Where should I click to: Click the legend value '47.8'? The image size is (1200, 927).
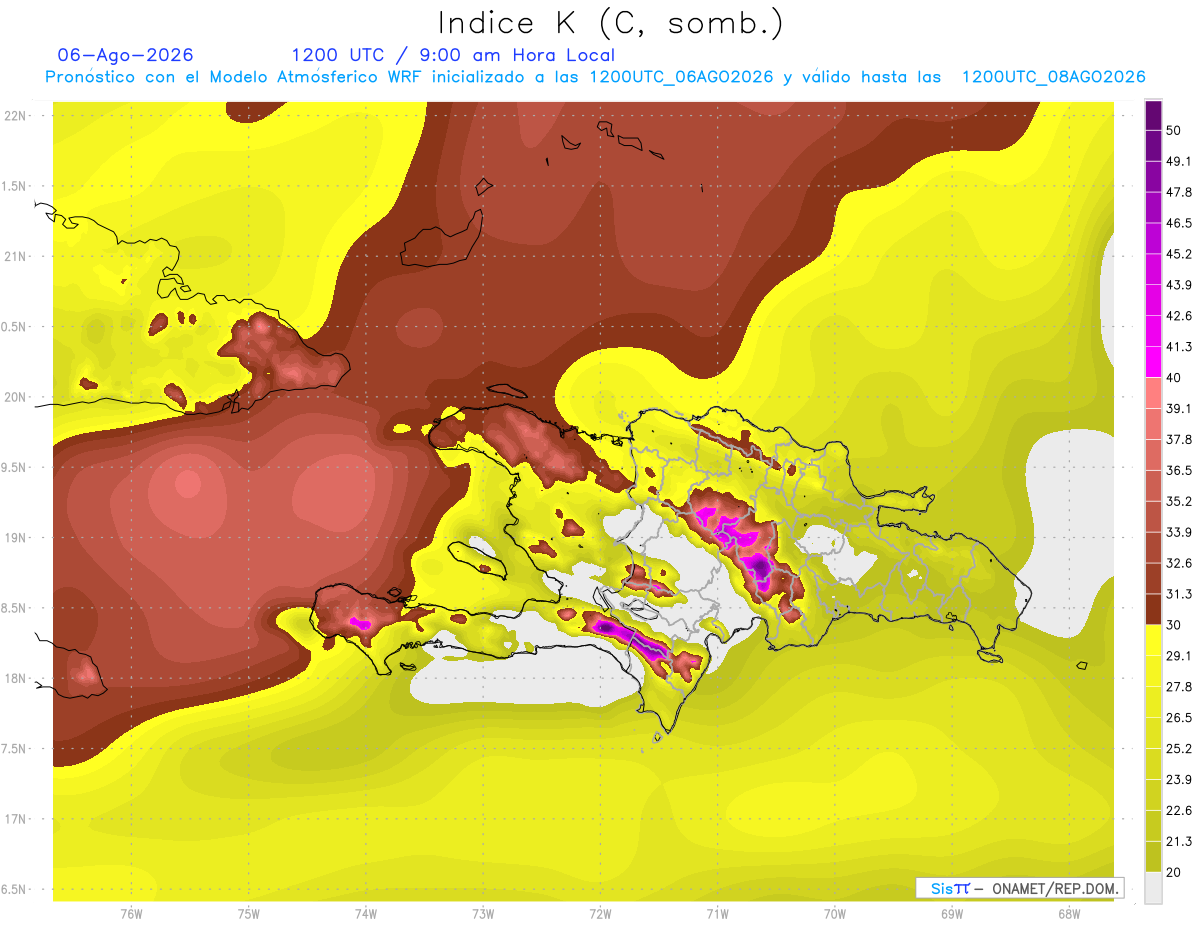(x=1179, y=192)
